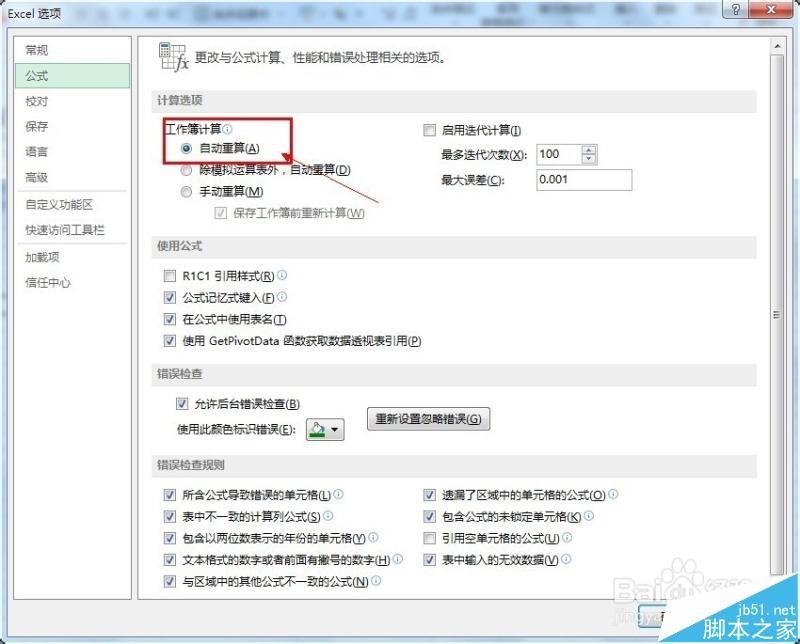Click the info icon beside 手动重算 option
The image size is (800, 644).
pos(268,191)
